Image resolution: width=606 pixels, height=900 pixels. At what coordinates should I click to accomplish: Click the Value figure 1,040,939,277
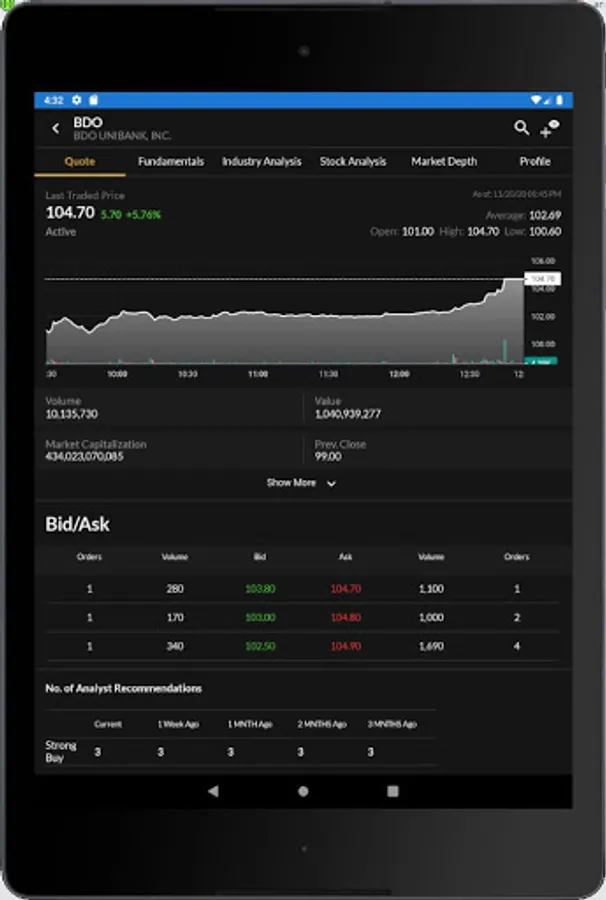[x=348, y=414]
